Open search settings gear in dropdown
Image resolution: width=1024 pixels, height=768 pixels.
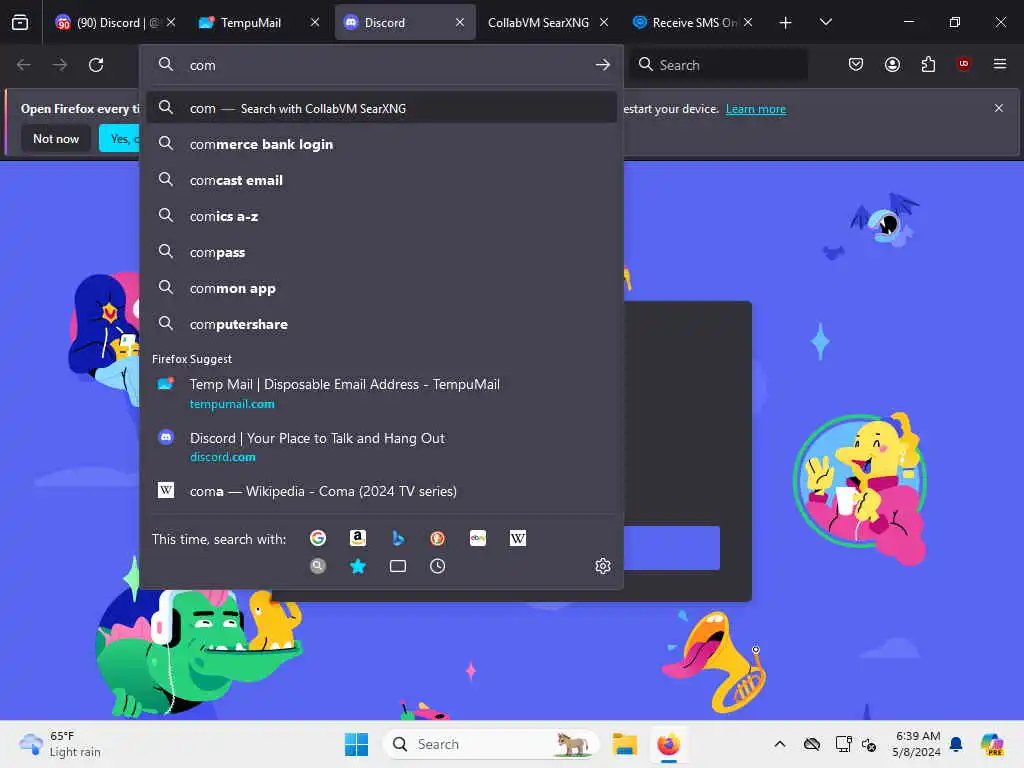603,566
